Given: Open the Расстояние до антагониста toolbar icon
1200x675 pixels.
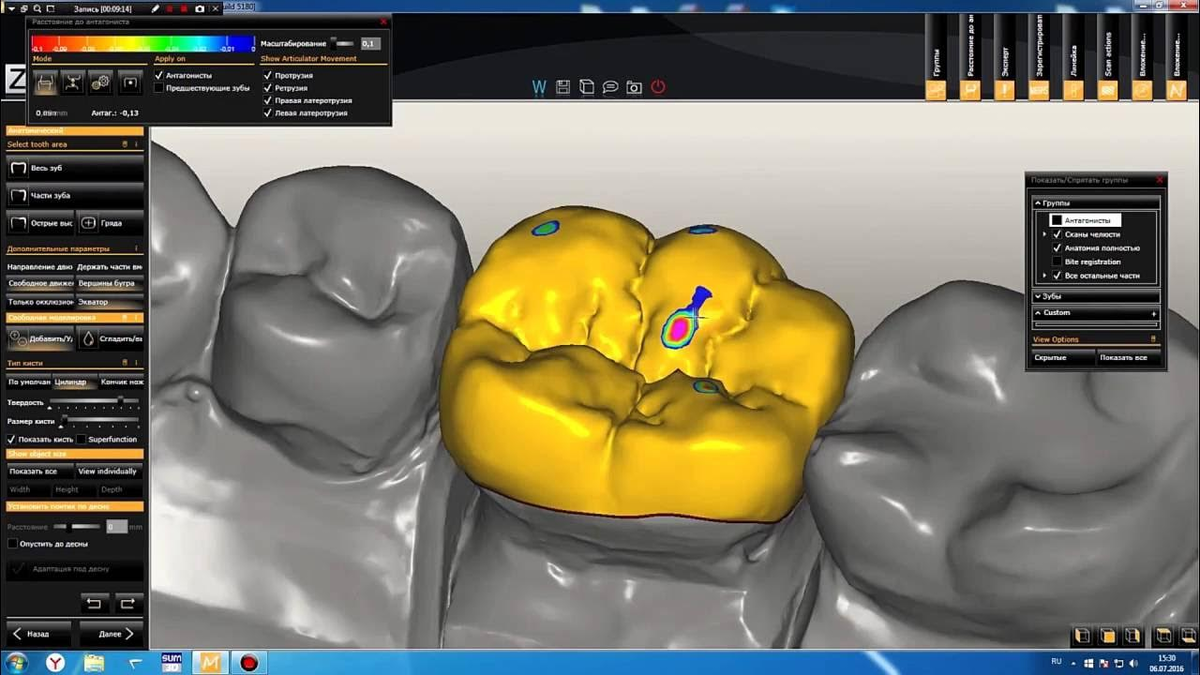Looking at the screenshot, I should coord(971,90).
